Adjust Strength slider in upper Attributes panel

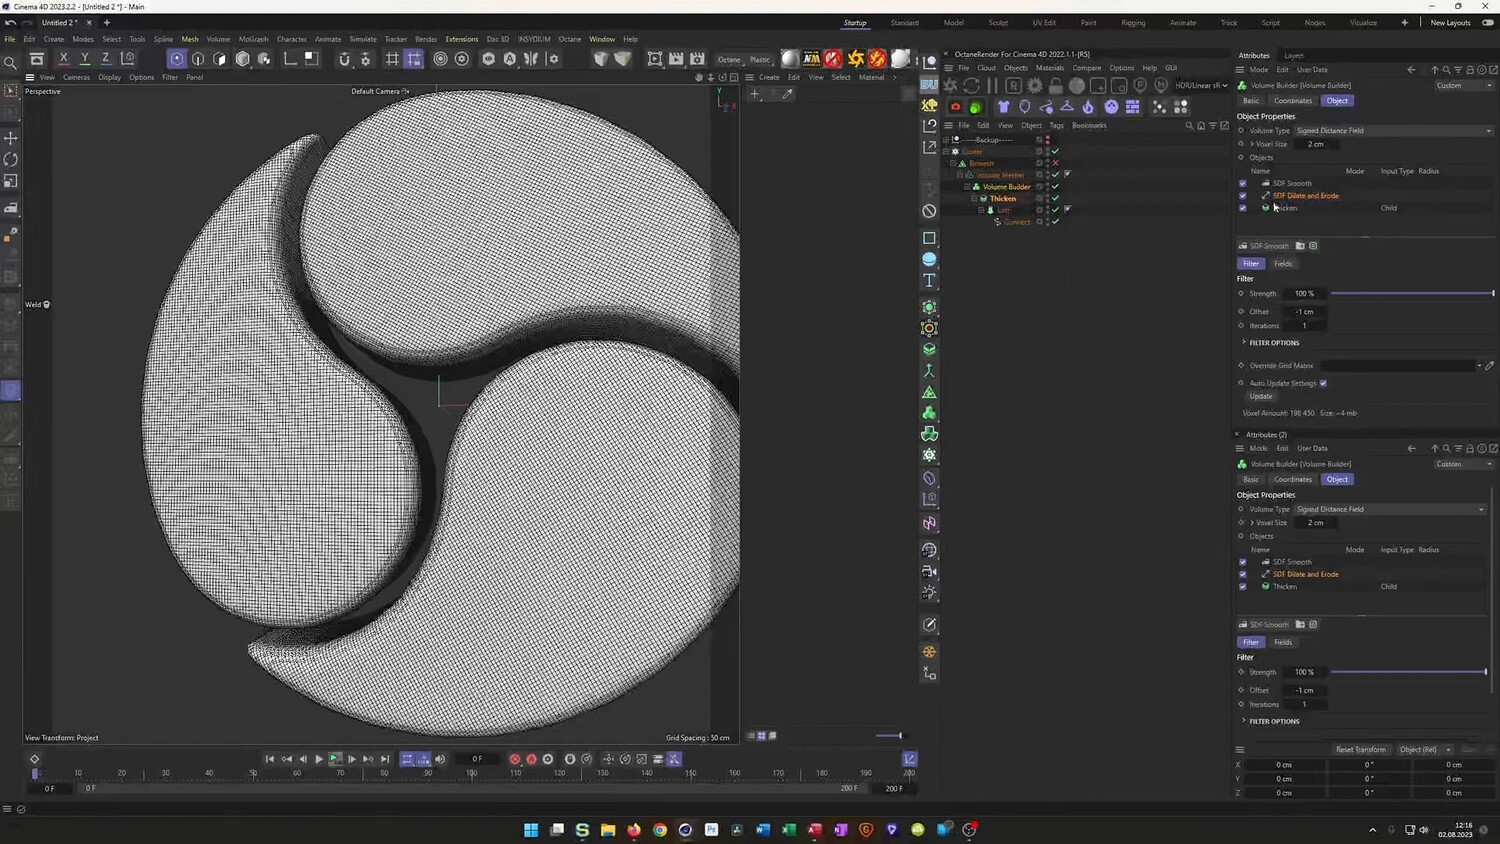coord(1412,294)
